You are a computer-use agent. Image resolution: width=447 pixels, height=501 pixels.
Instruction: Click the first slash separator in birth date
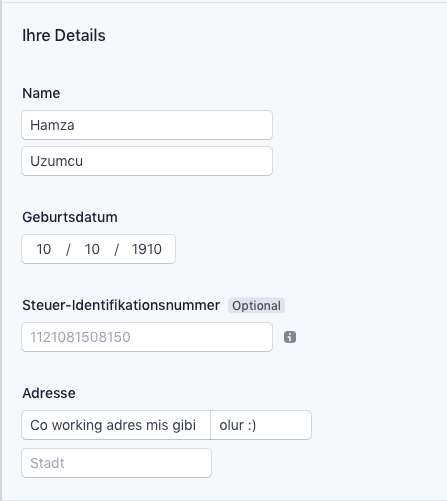point(68,249)
